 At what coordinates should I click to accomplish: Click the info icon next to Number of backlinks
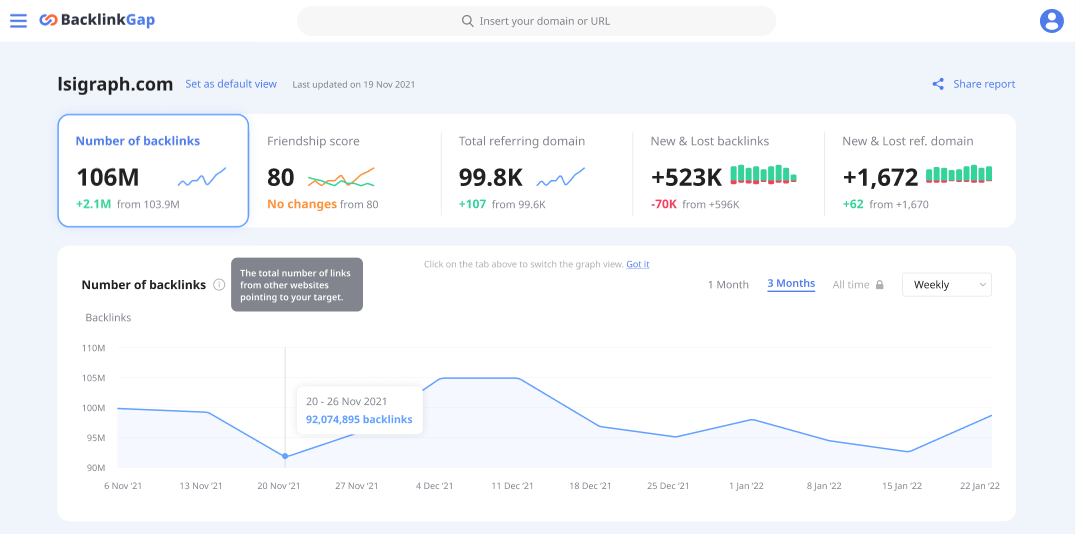pyautogui.click(x=219, y=284)
